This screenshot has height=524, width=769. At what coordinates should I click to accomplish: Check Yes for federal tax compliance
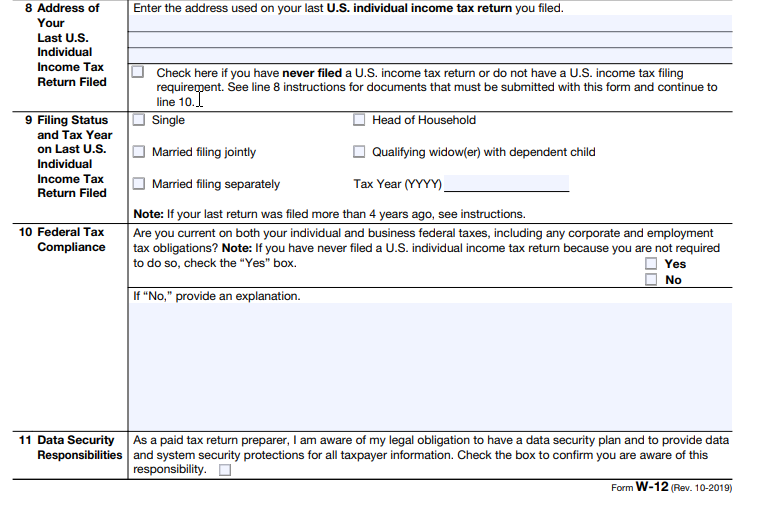[651, 263]
